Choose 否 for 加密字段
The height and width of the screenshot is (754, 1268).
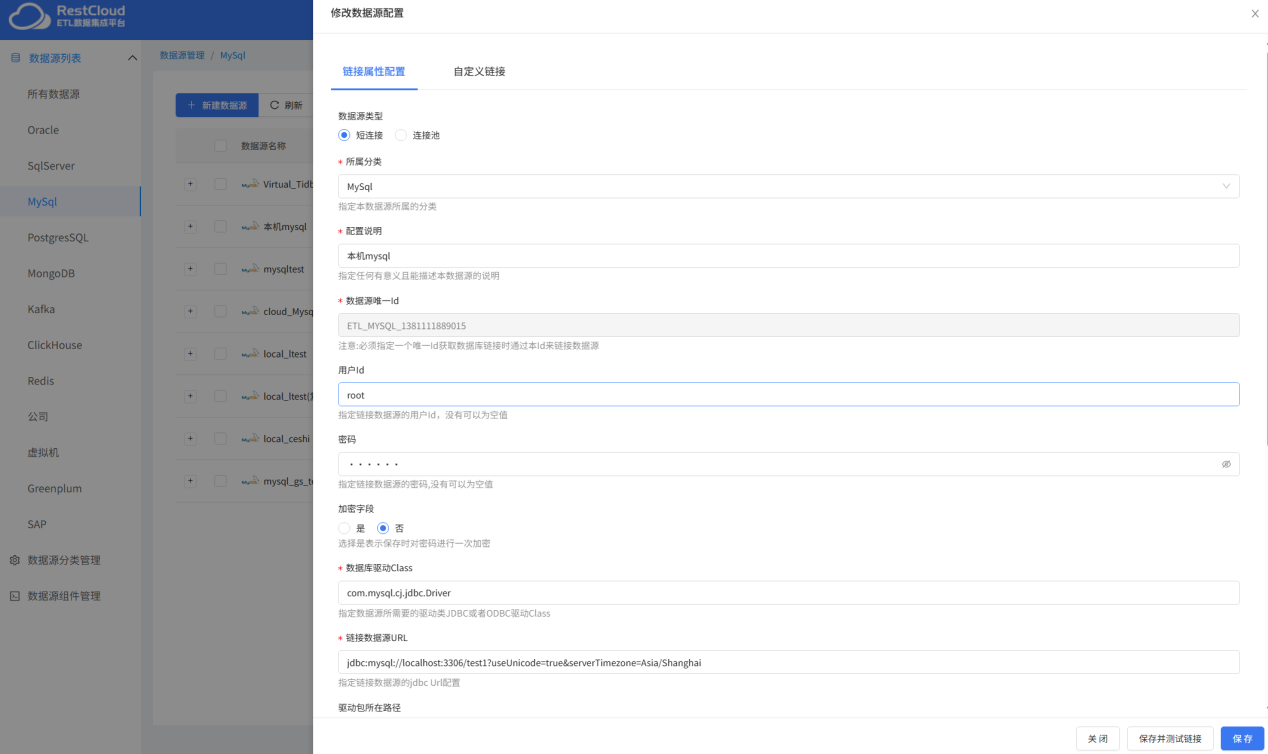[382, 528]
